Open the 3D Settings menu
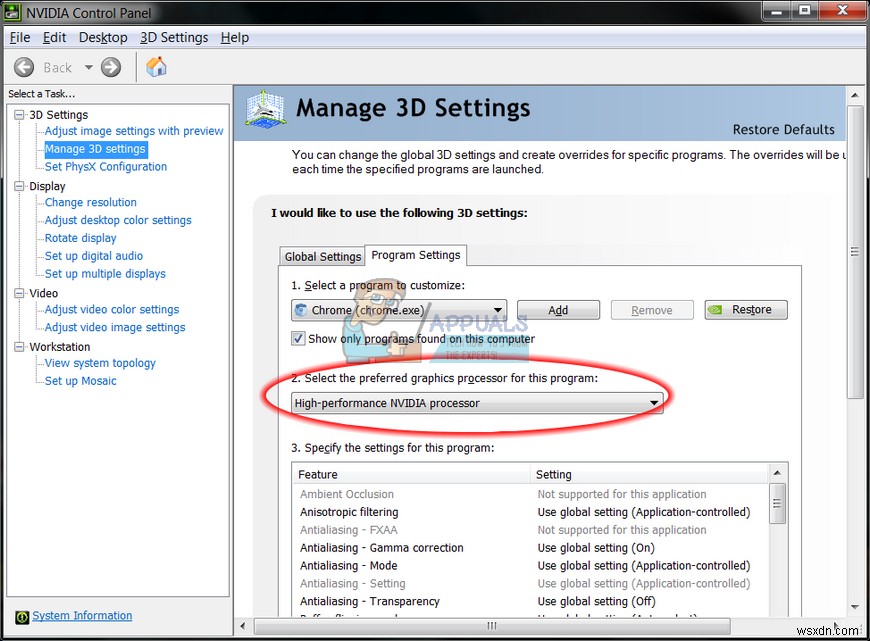This screenshot has height=641, width=870. click(174, 38)
